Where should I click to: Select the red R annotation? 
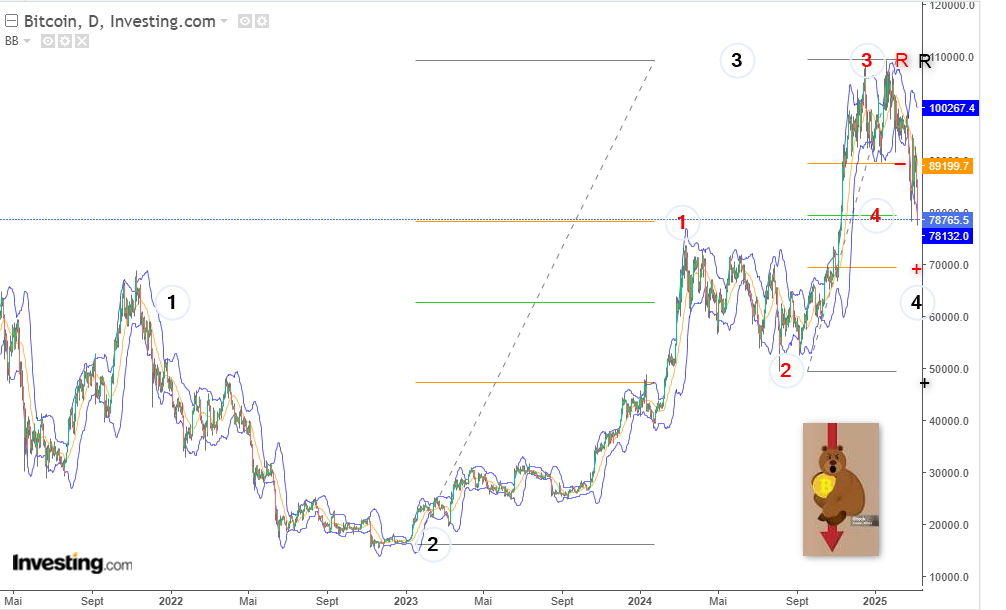click(901, 61)
